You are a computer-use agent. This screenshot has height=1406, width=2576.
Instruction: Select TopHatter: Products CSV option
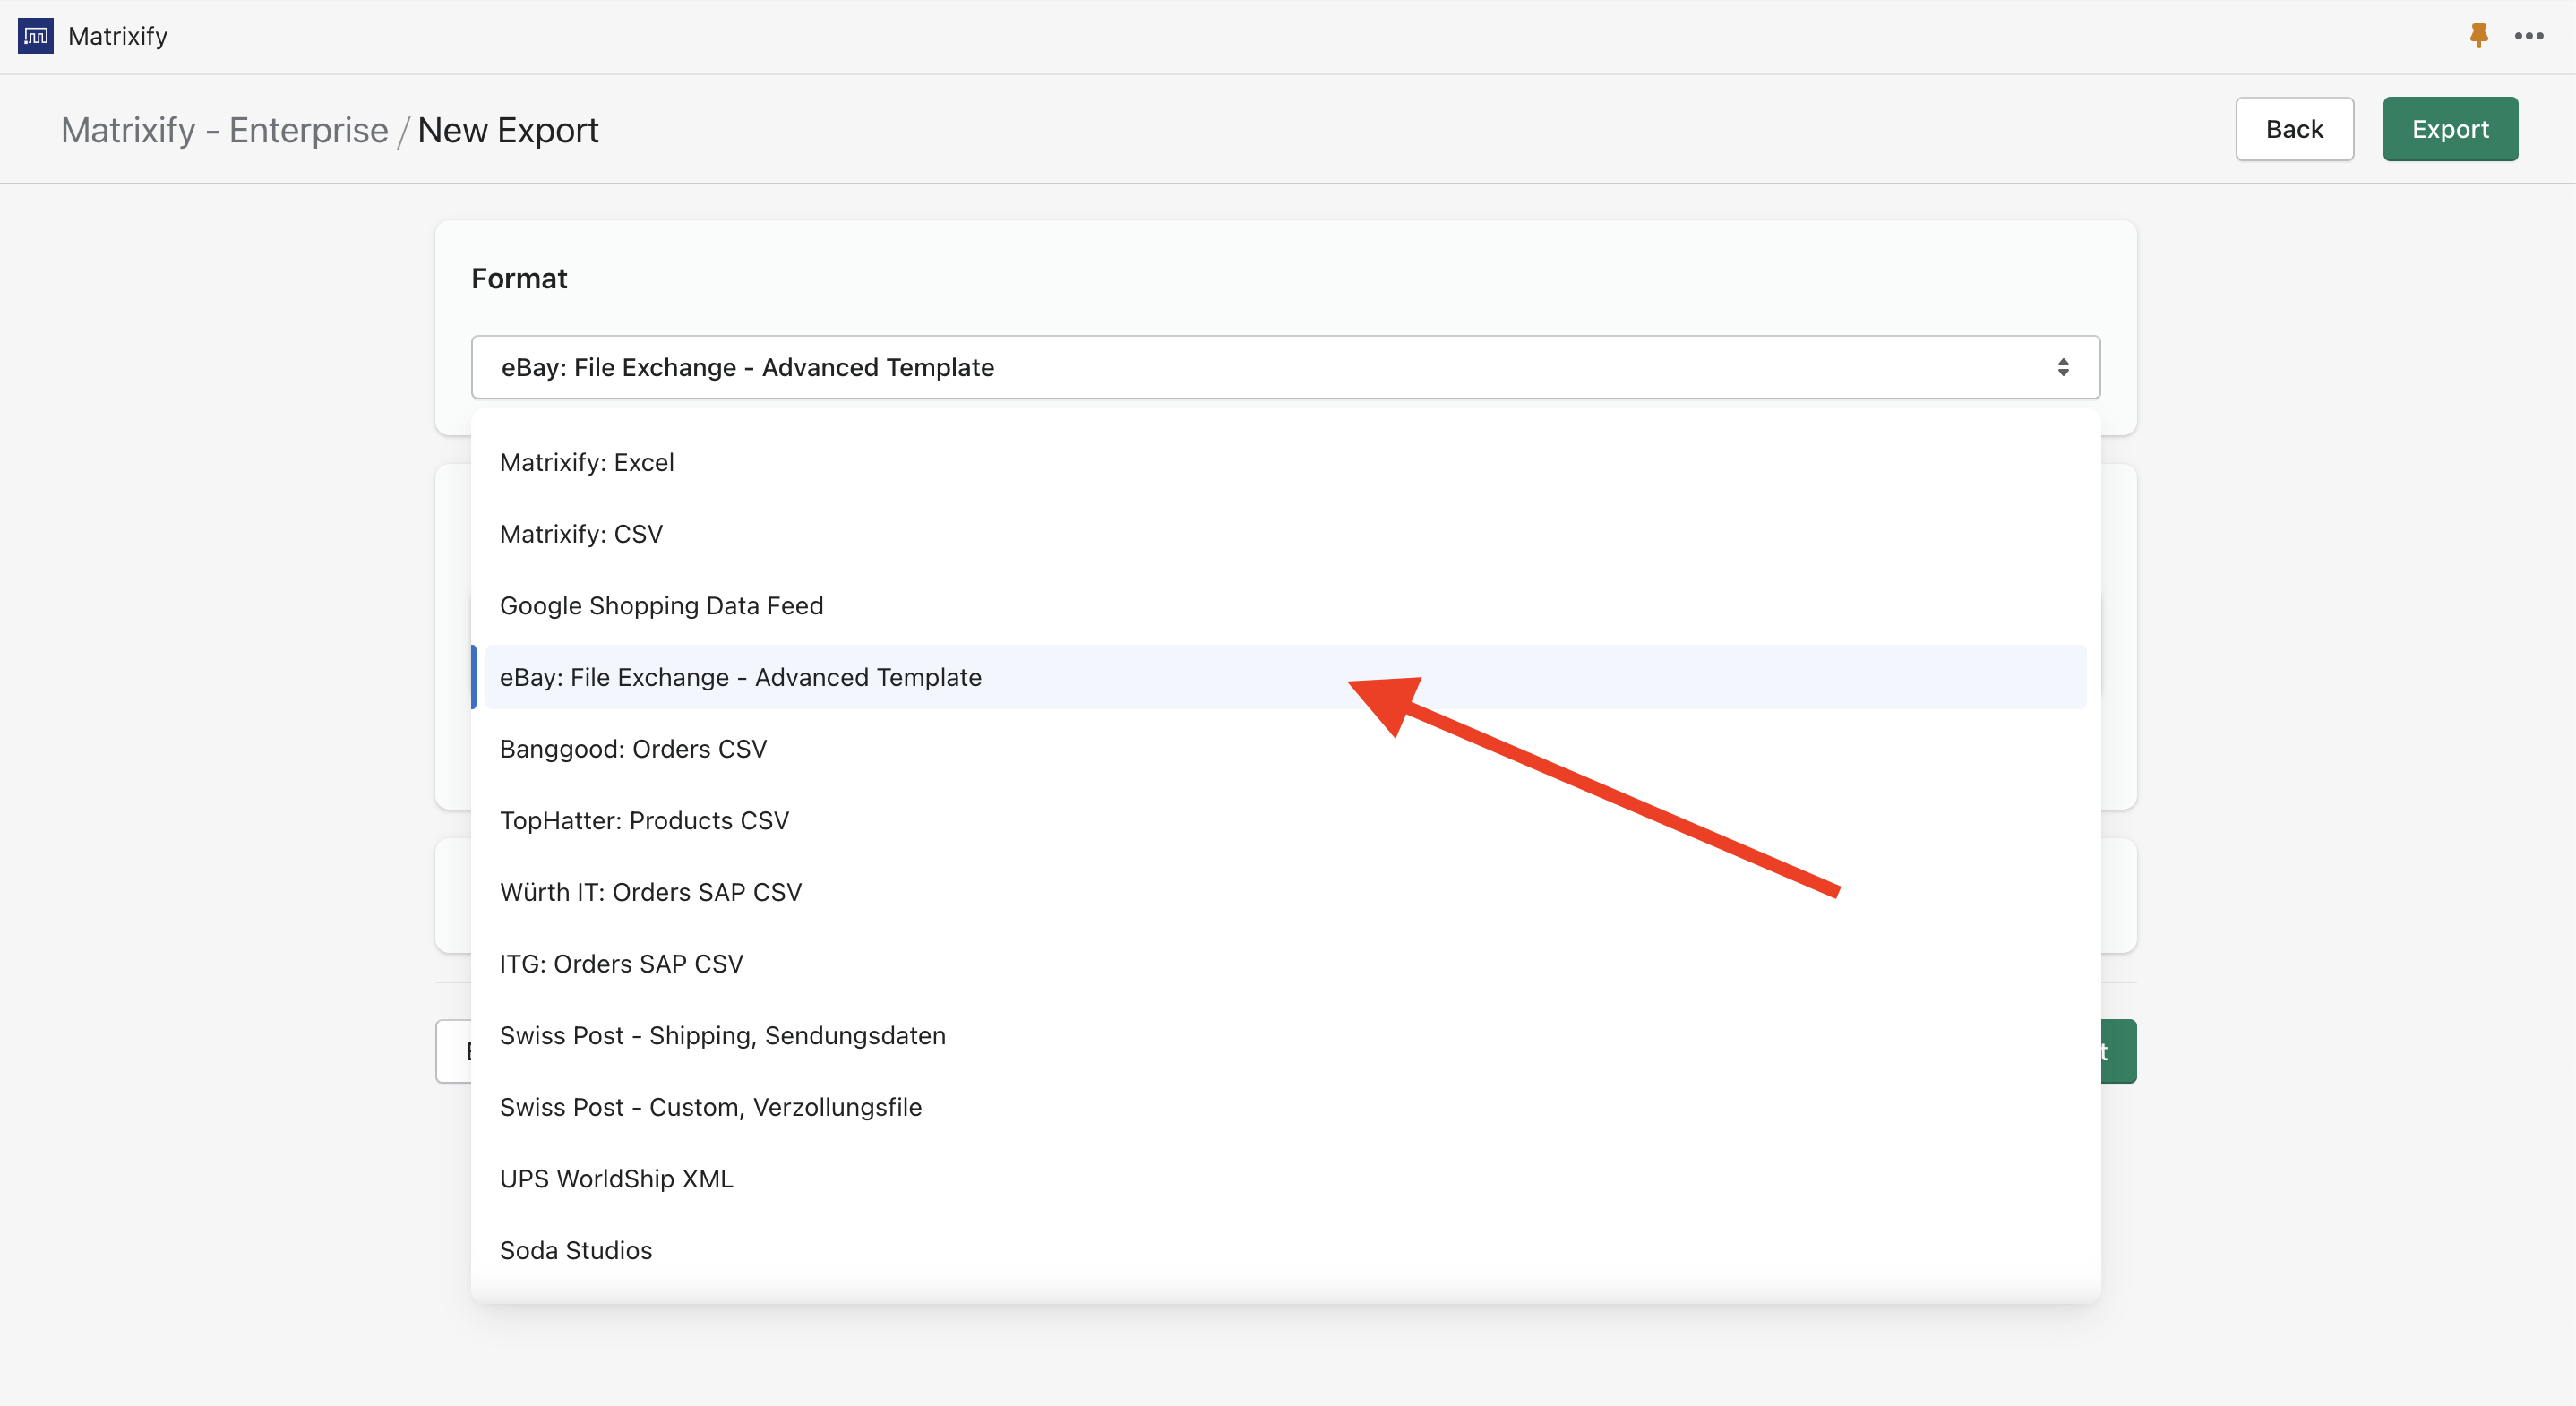644,820
